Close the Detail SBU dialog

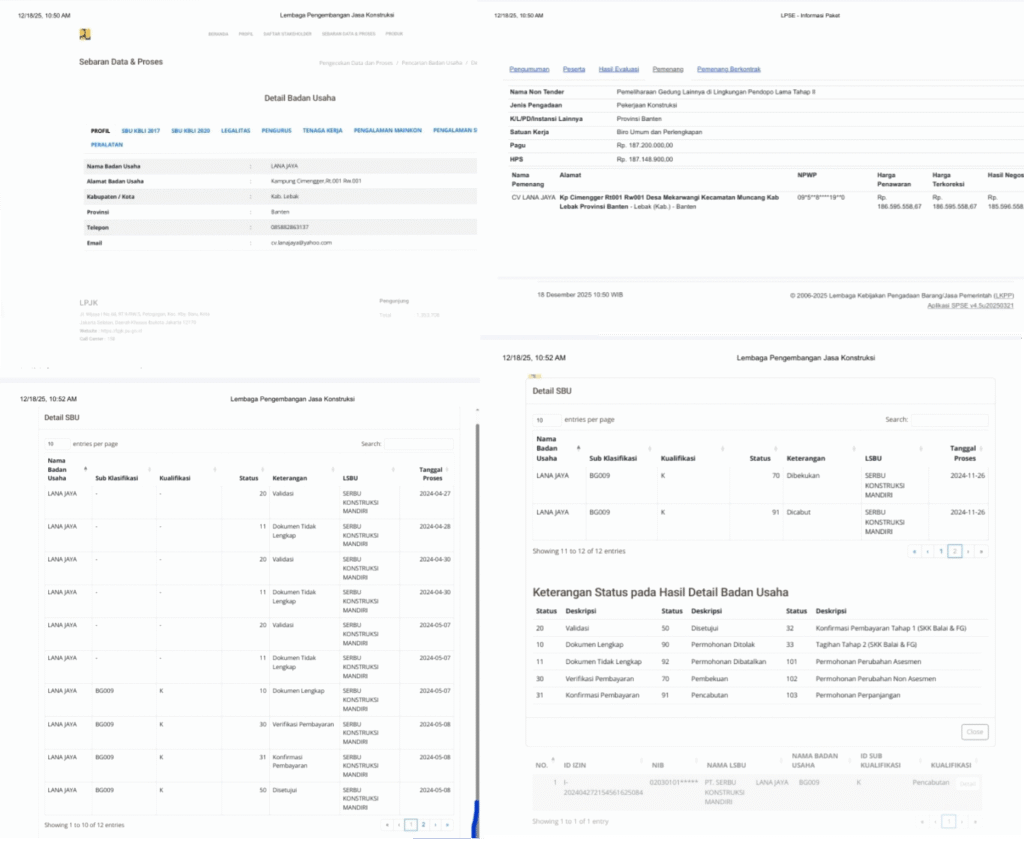tap(974, 732)
